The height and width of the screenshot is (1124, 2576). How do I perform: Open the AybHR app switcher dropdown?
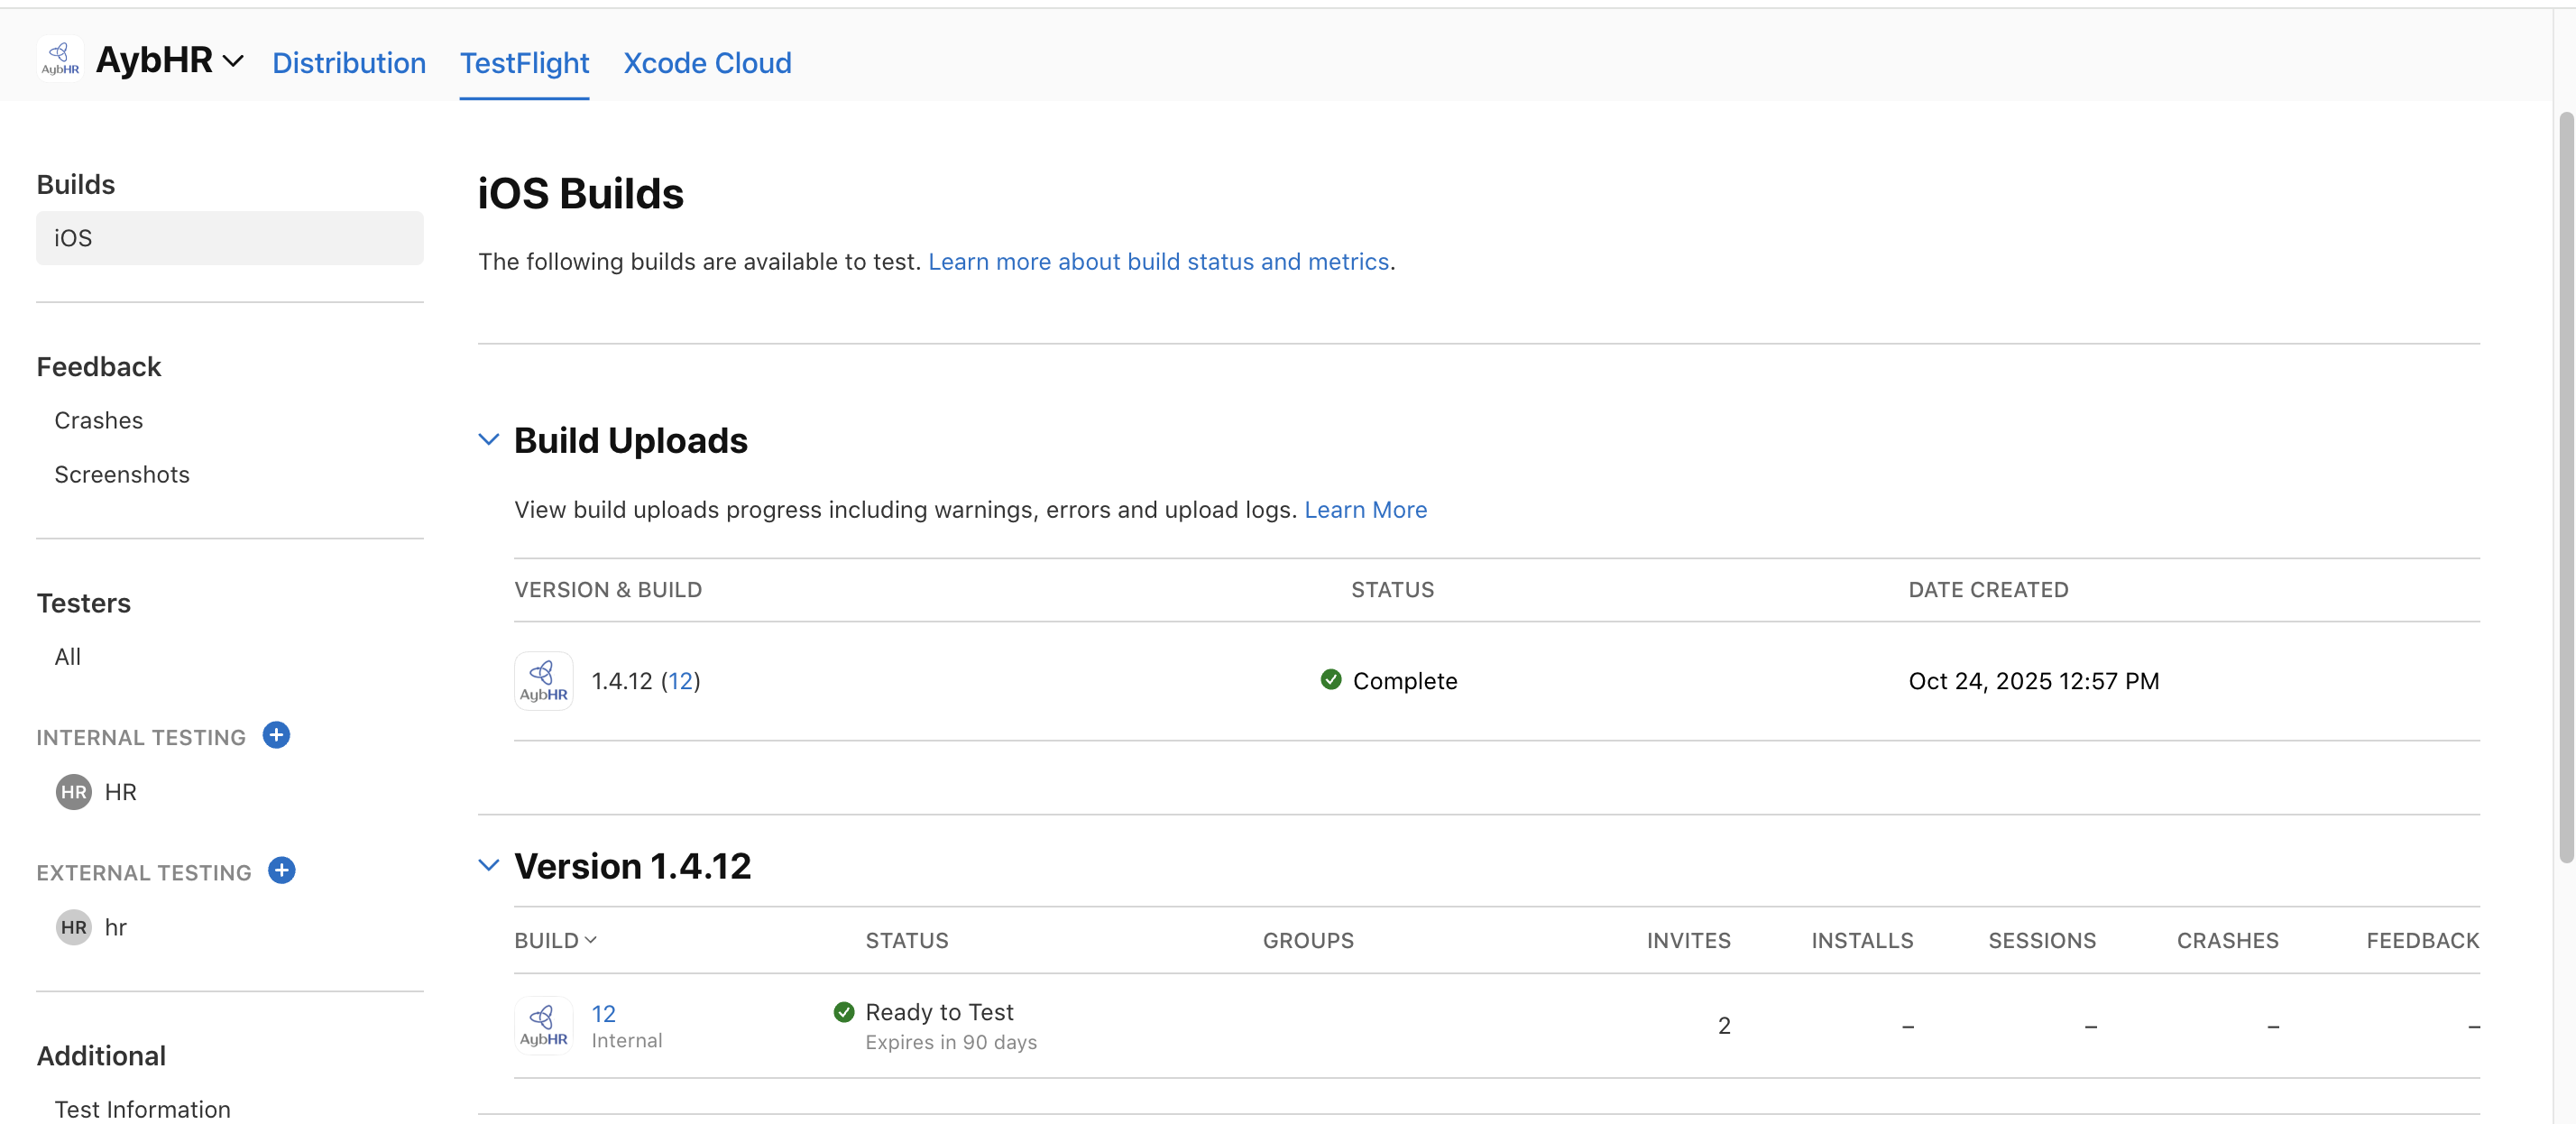233,61
